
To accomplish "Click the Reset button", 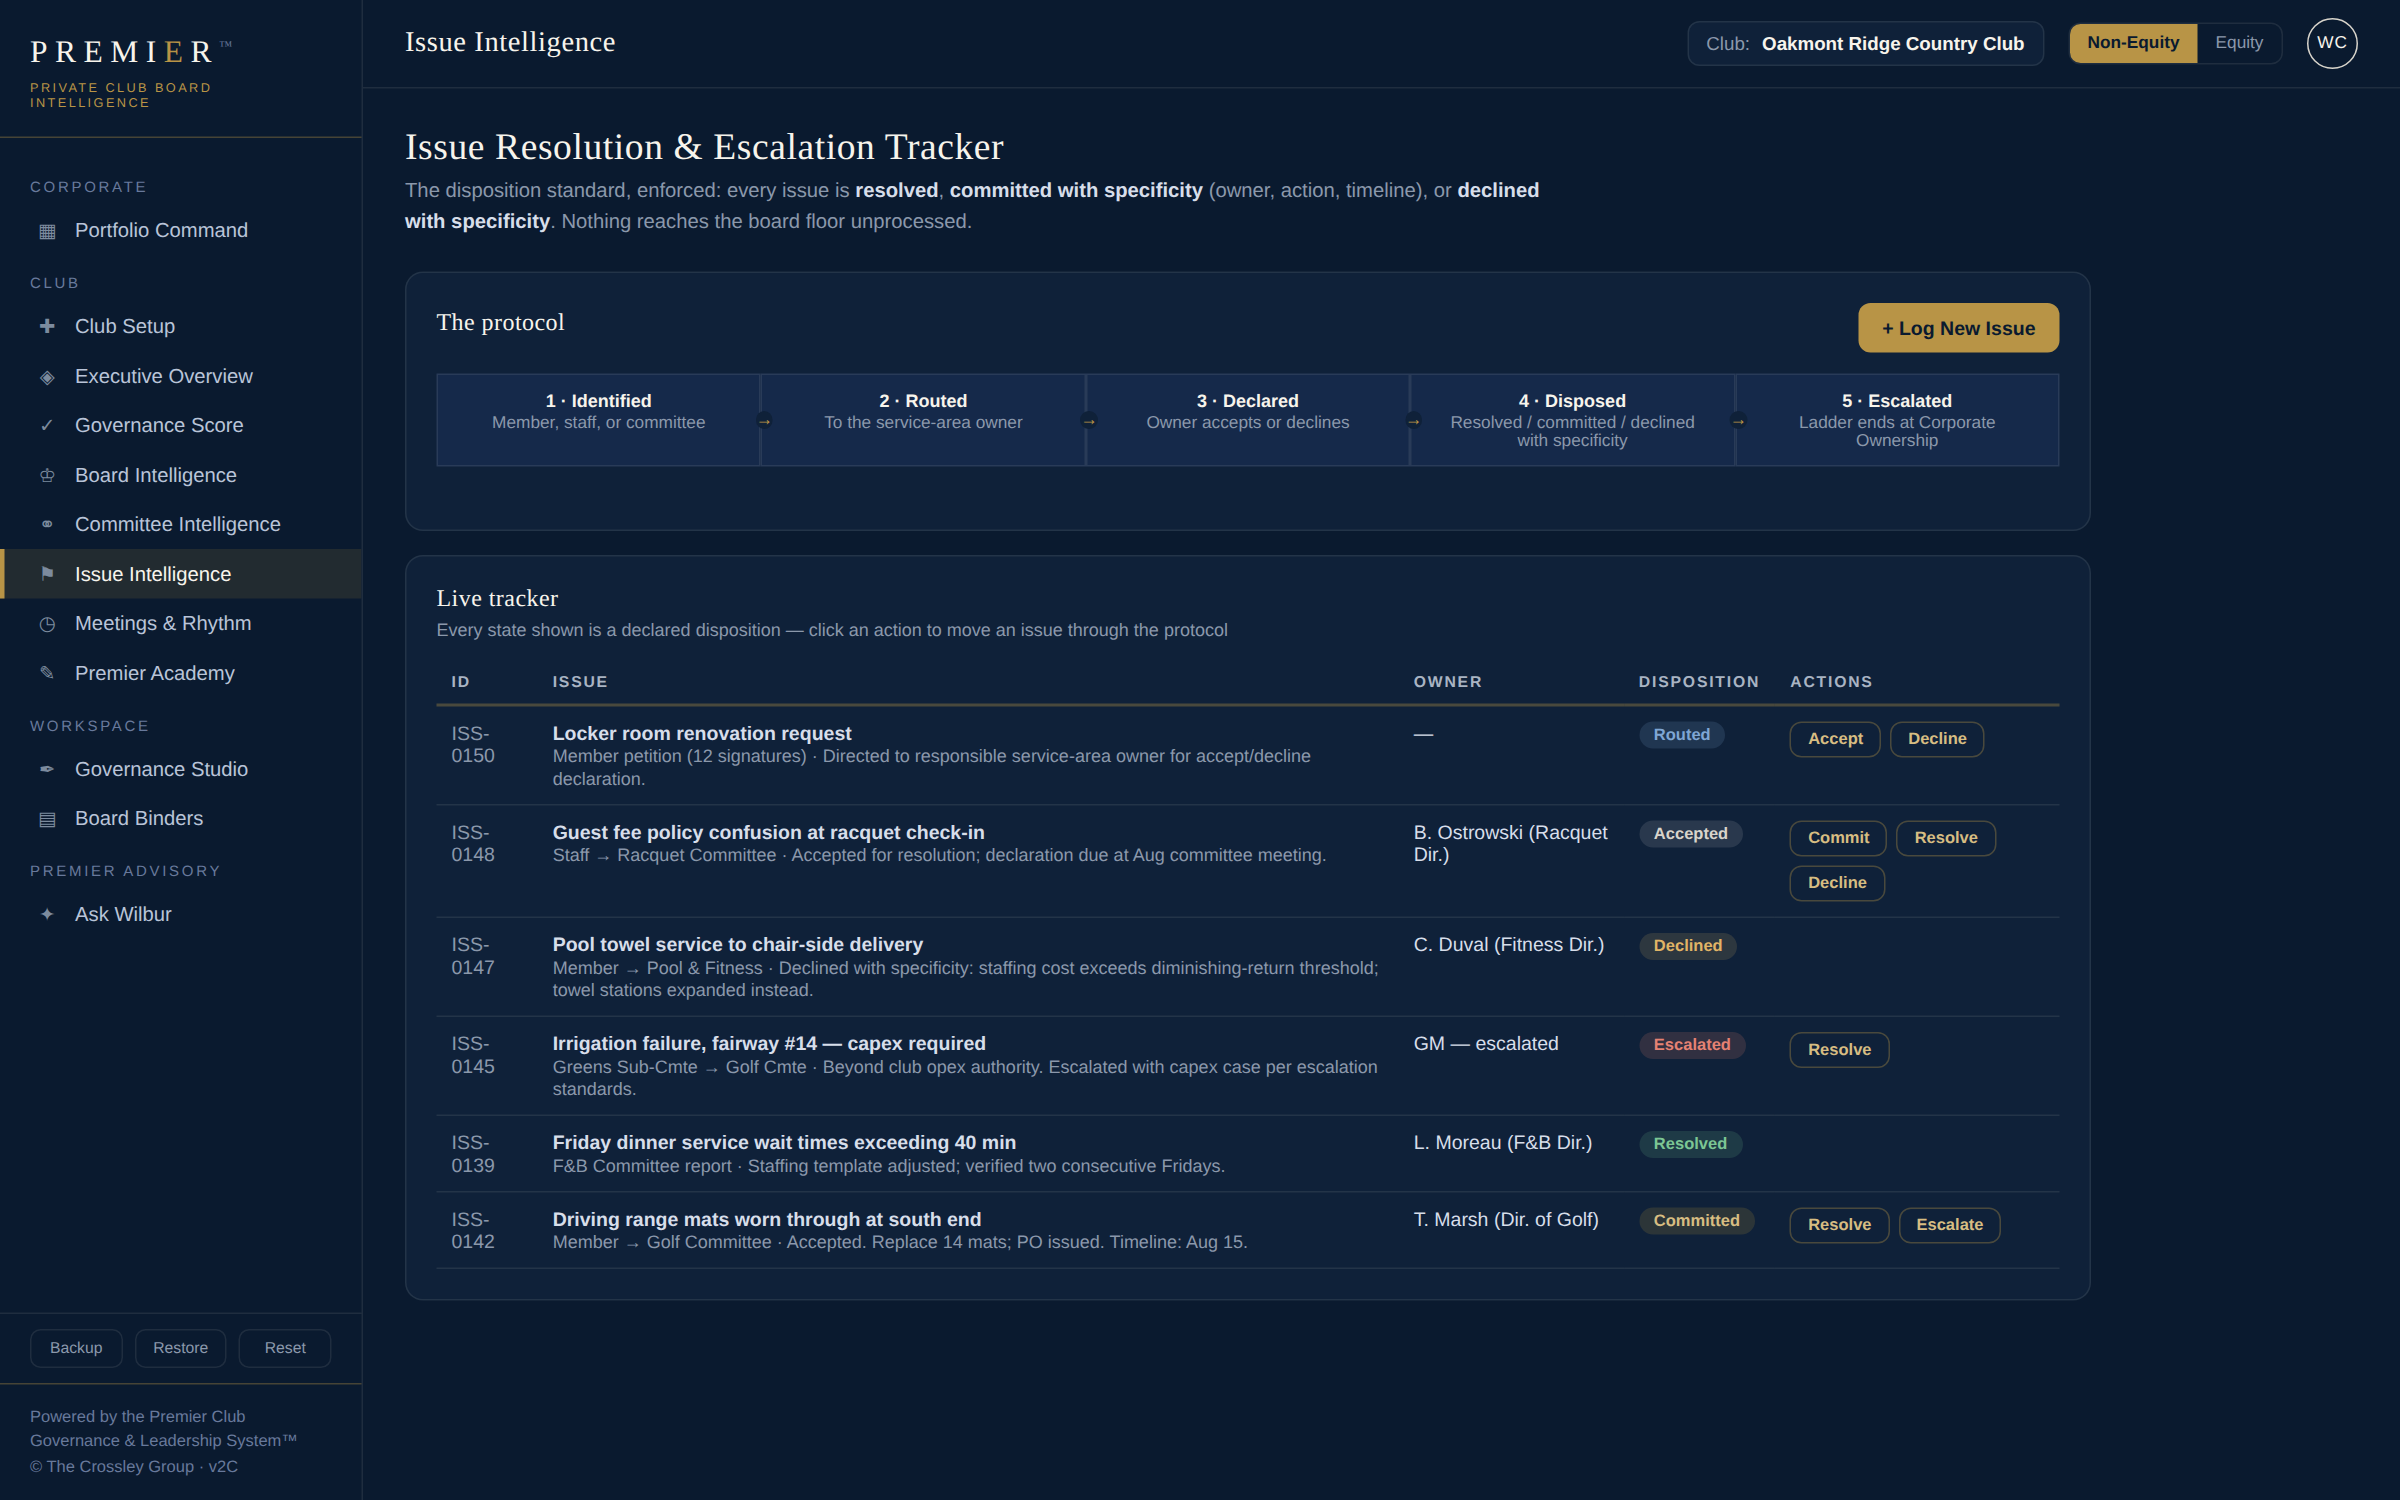I will 285,1348.
